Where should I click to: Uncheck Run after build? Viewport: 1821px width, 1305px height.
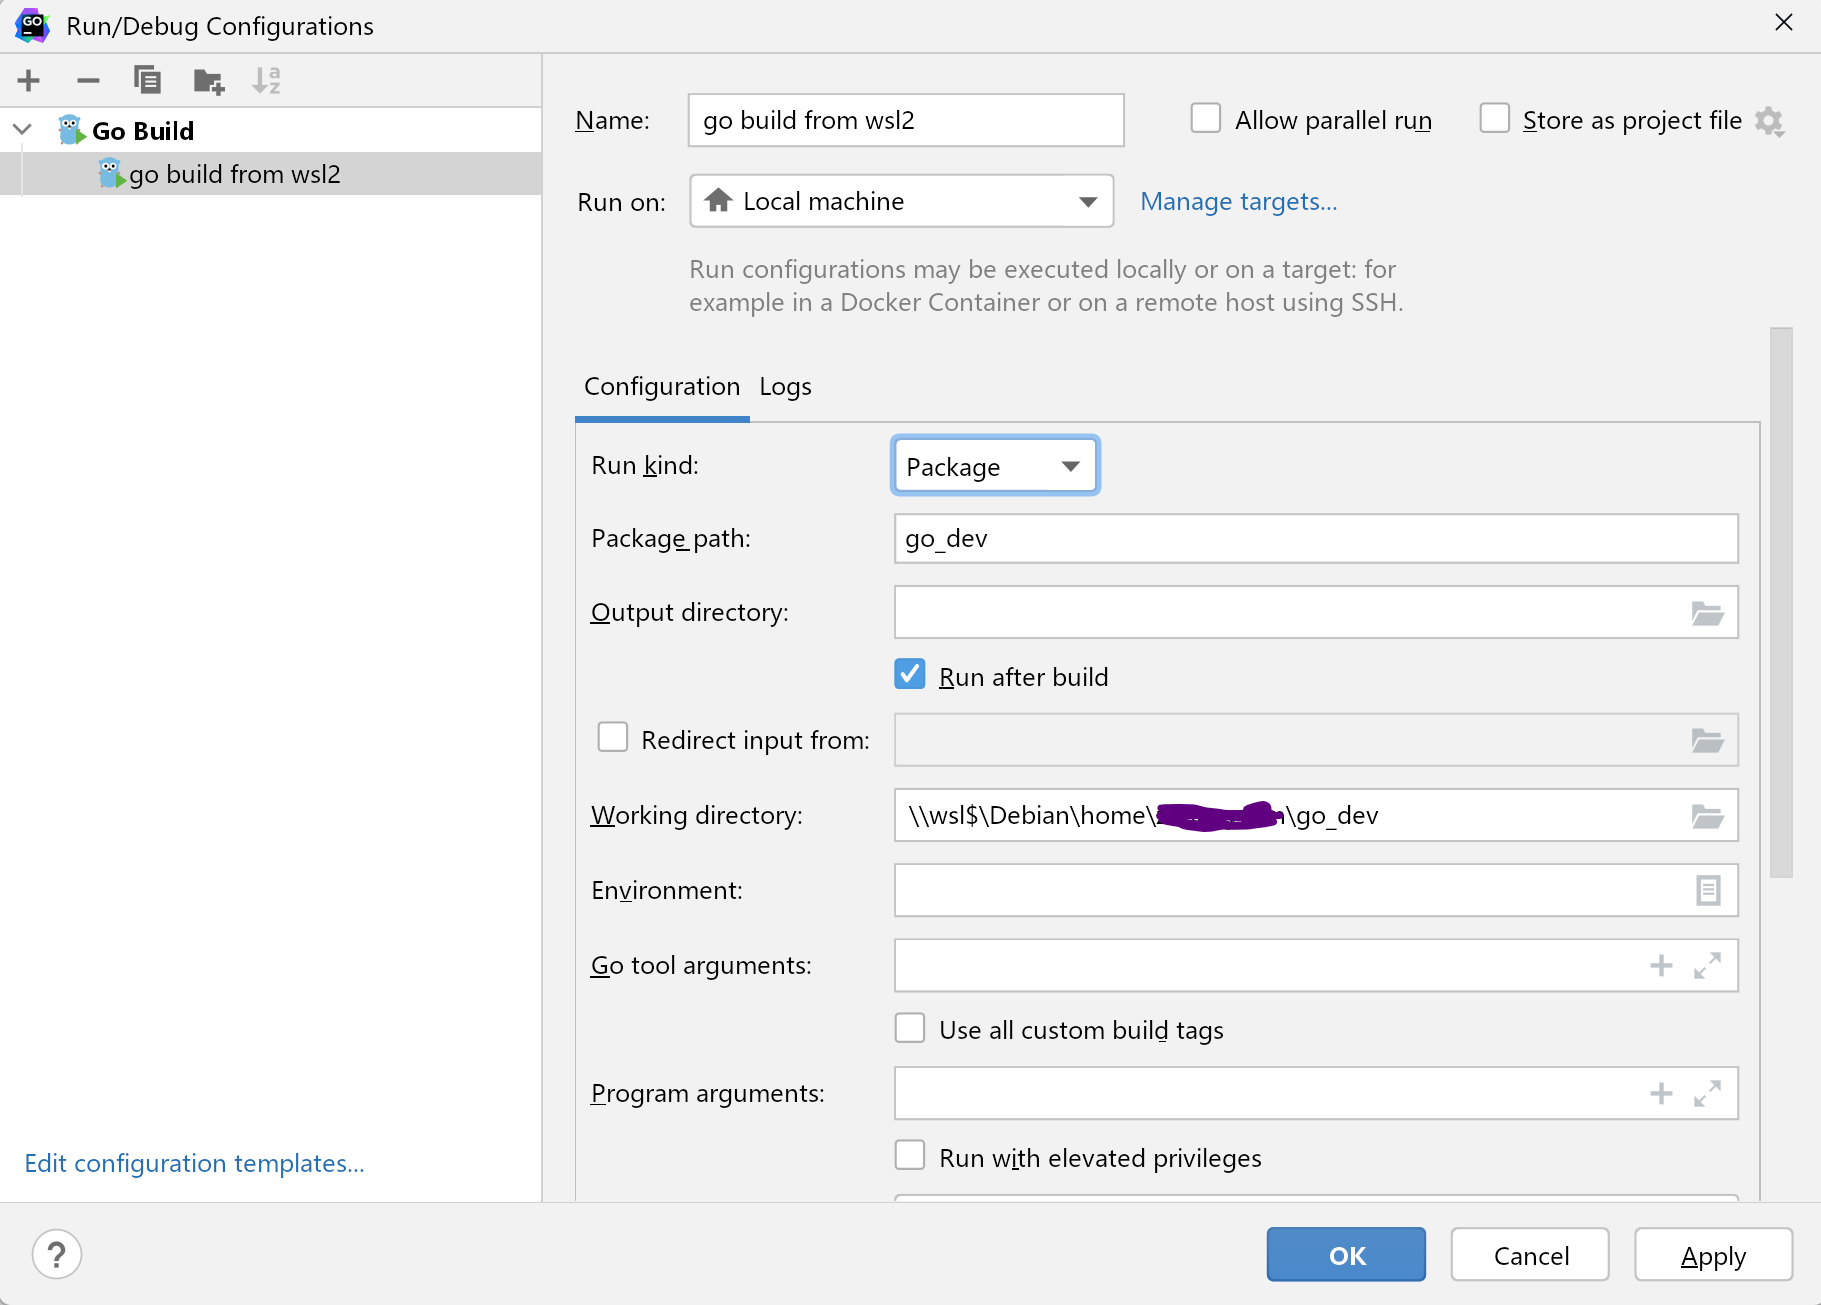coord(910,675)
